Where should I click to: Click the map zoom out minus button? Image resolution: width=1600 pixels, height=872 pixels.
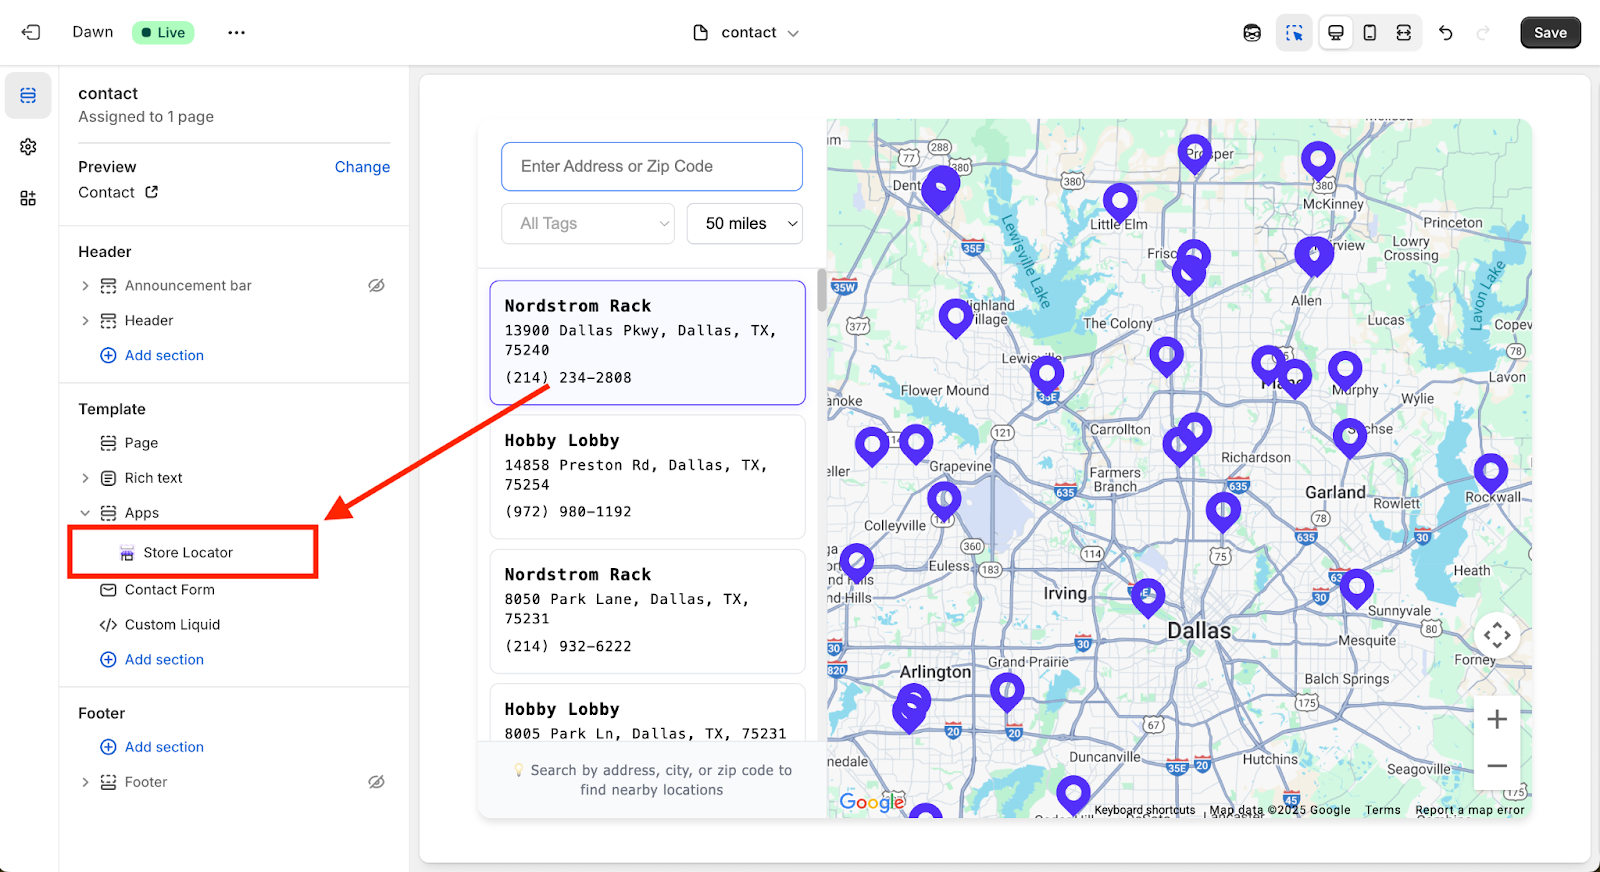coord(1497,766)
